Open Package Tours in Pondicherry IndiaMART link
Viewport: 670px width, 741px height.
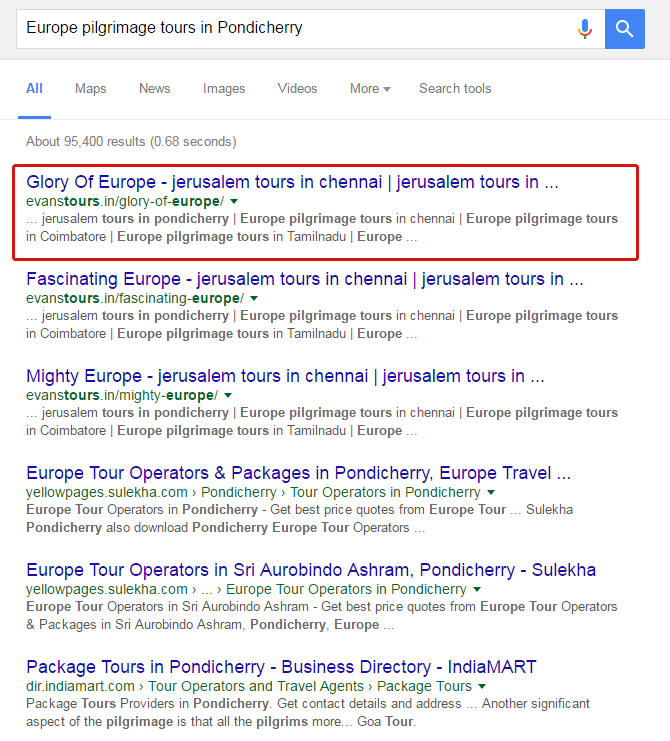click(x=281, y=667)
